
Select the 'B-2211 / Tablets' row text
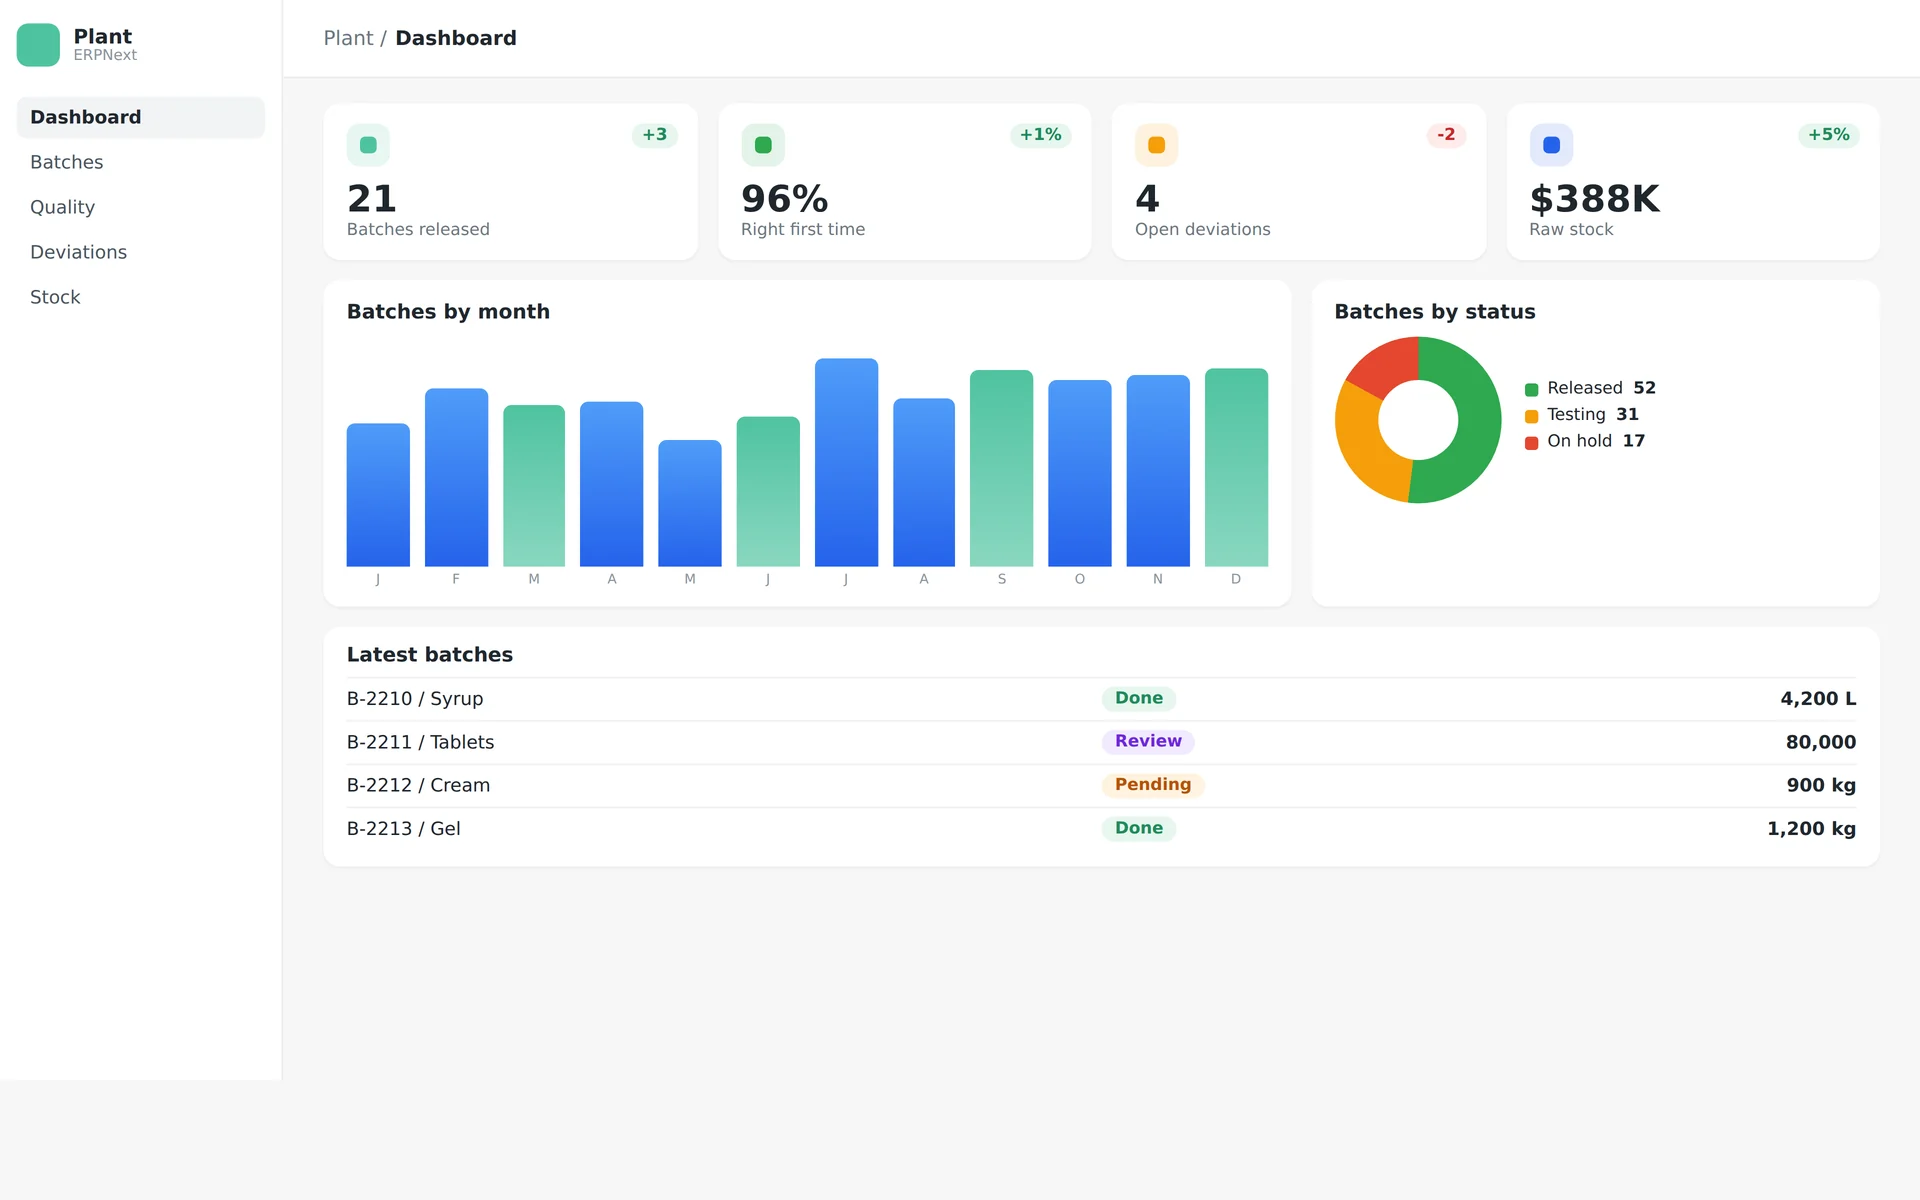click(420, 742)
